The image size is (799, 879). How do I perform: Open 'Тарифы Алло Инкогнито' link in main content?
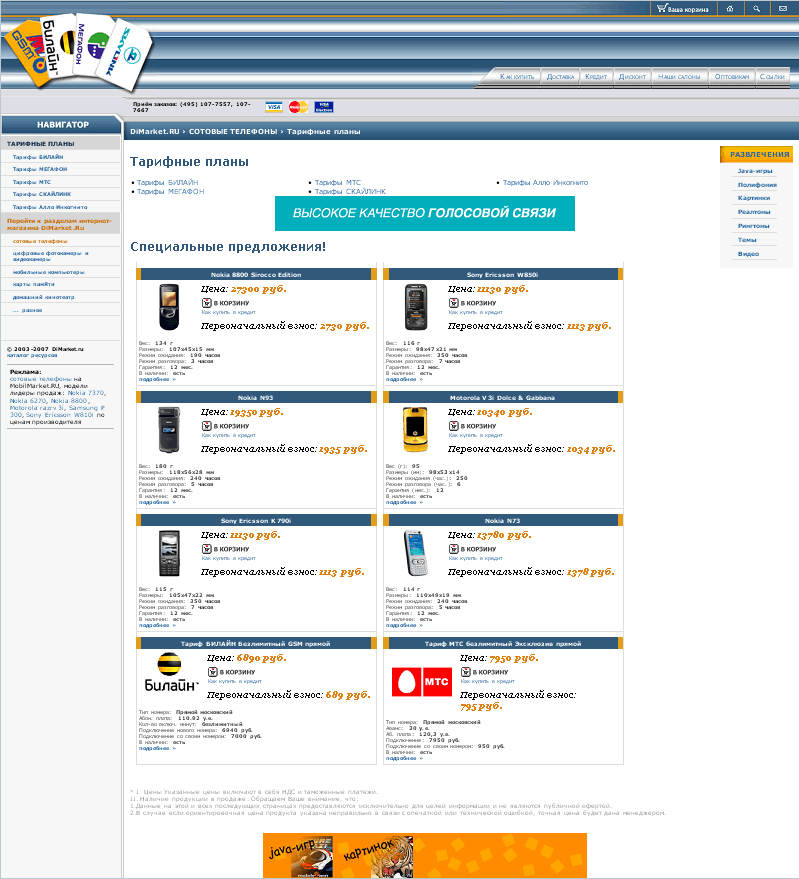(545, 183)
